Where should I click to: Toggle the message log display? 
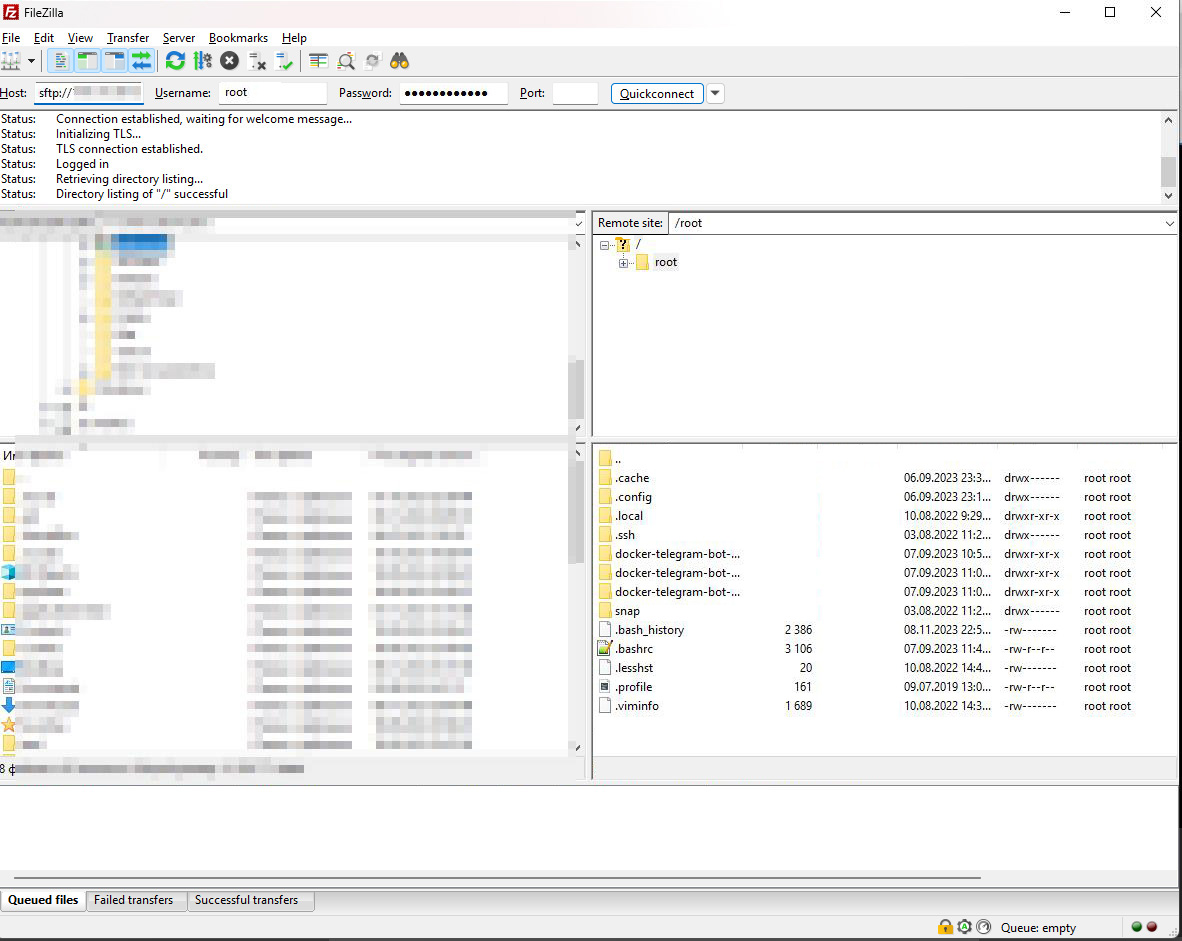pos(60,61)
